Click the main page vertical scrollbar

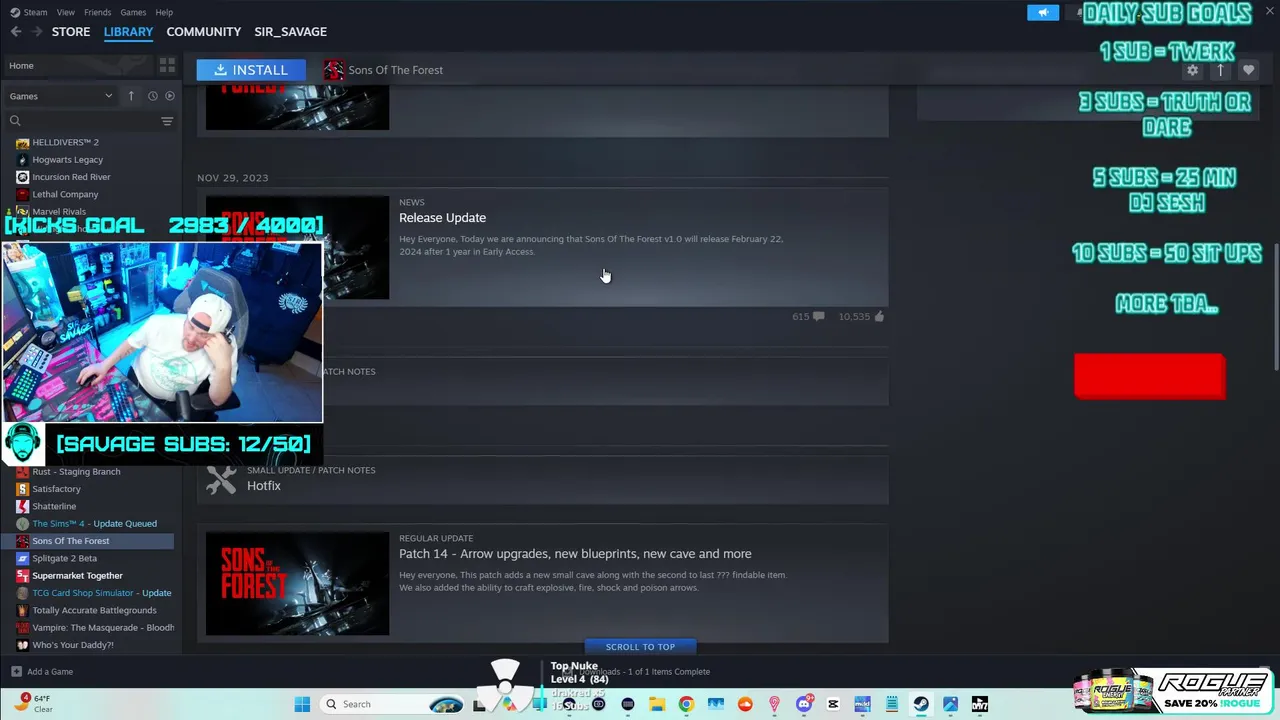[1274, 305]
